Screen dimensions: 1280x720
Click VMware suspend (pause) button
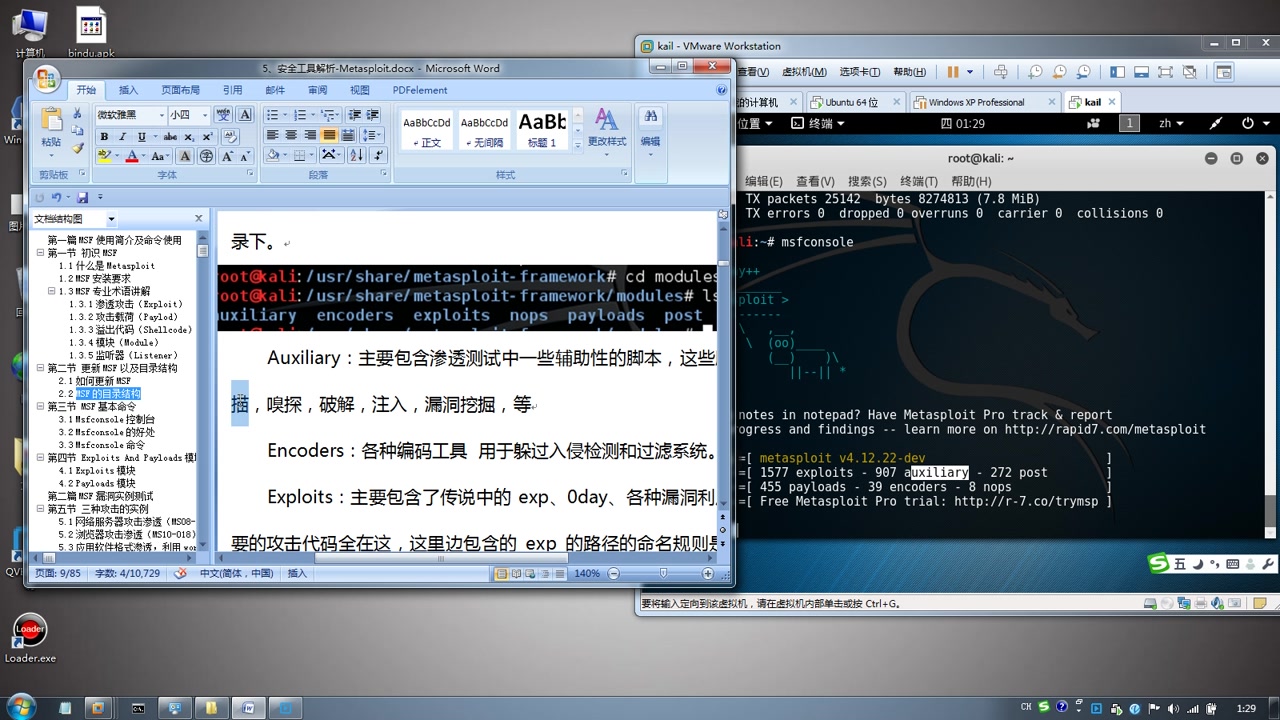tap(953, 72)
